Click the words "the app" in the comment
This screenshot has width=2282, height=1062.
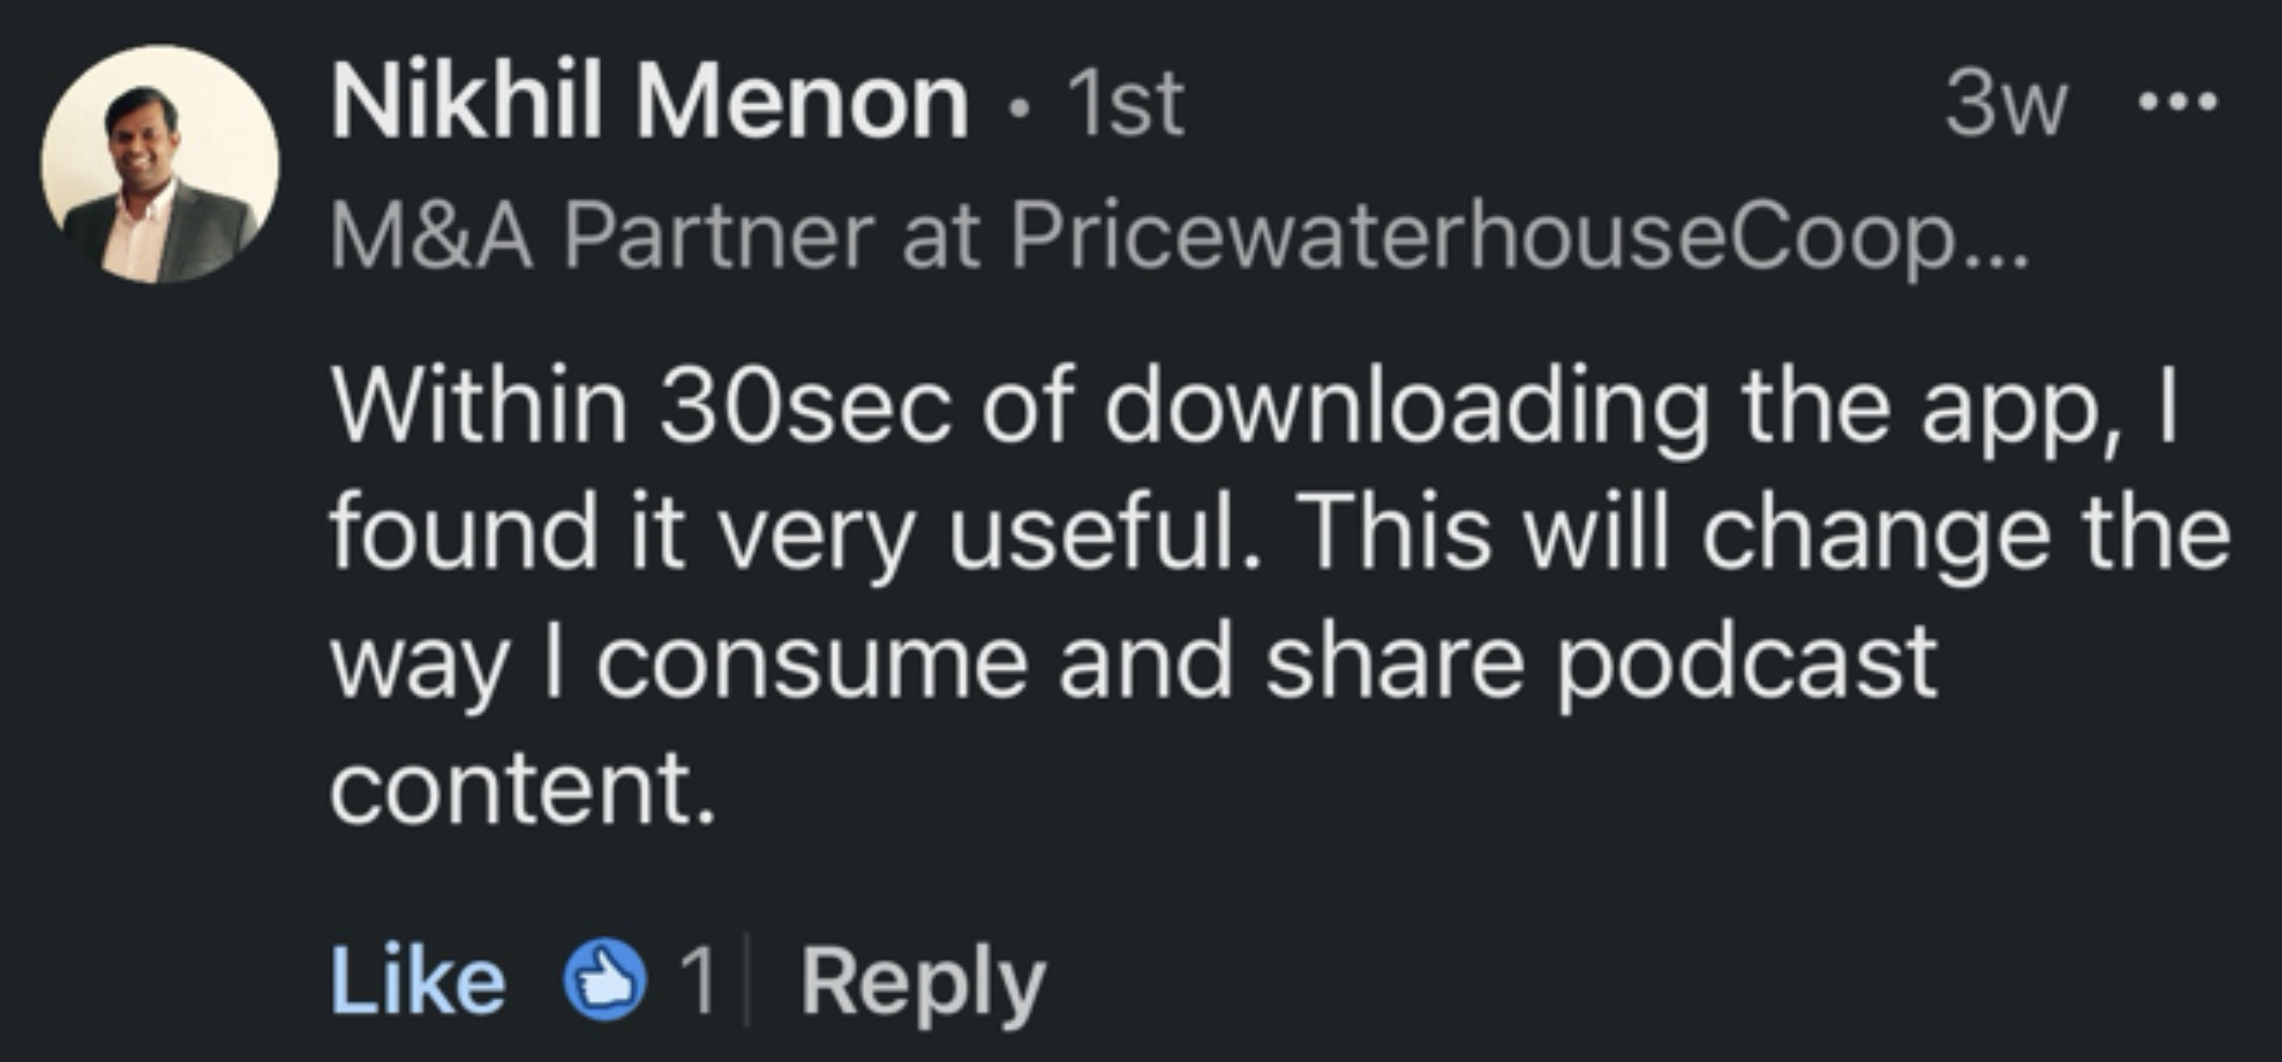pyautogui.click(x=1925, y=406)
